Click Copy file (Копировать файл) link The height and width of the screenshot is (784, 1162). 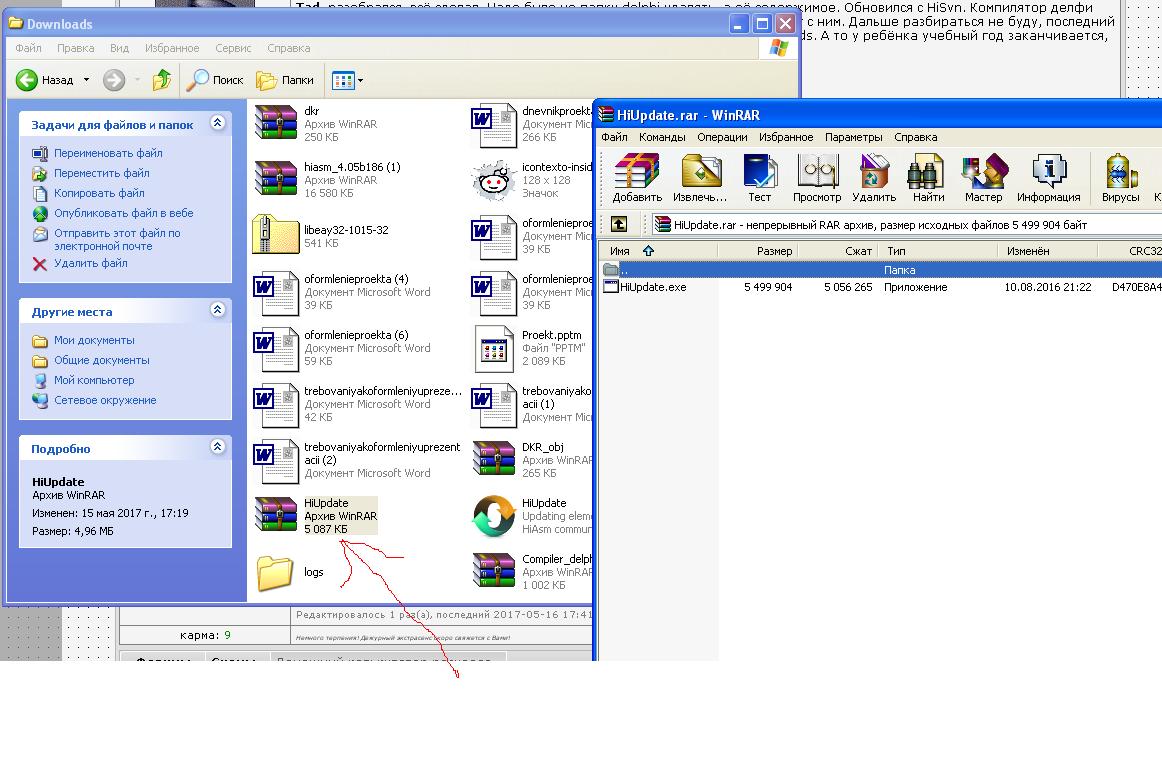pyautogui.click(x=99, y=193)
